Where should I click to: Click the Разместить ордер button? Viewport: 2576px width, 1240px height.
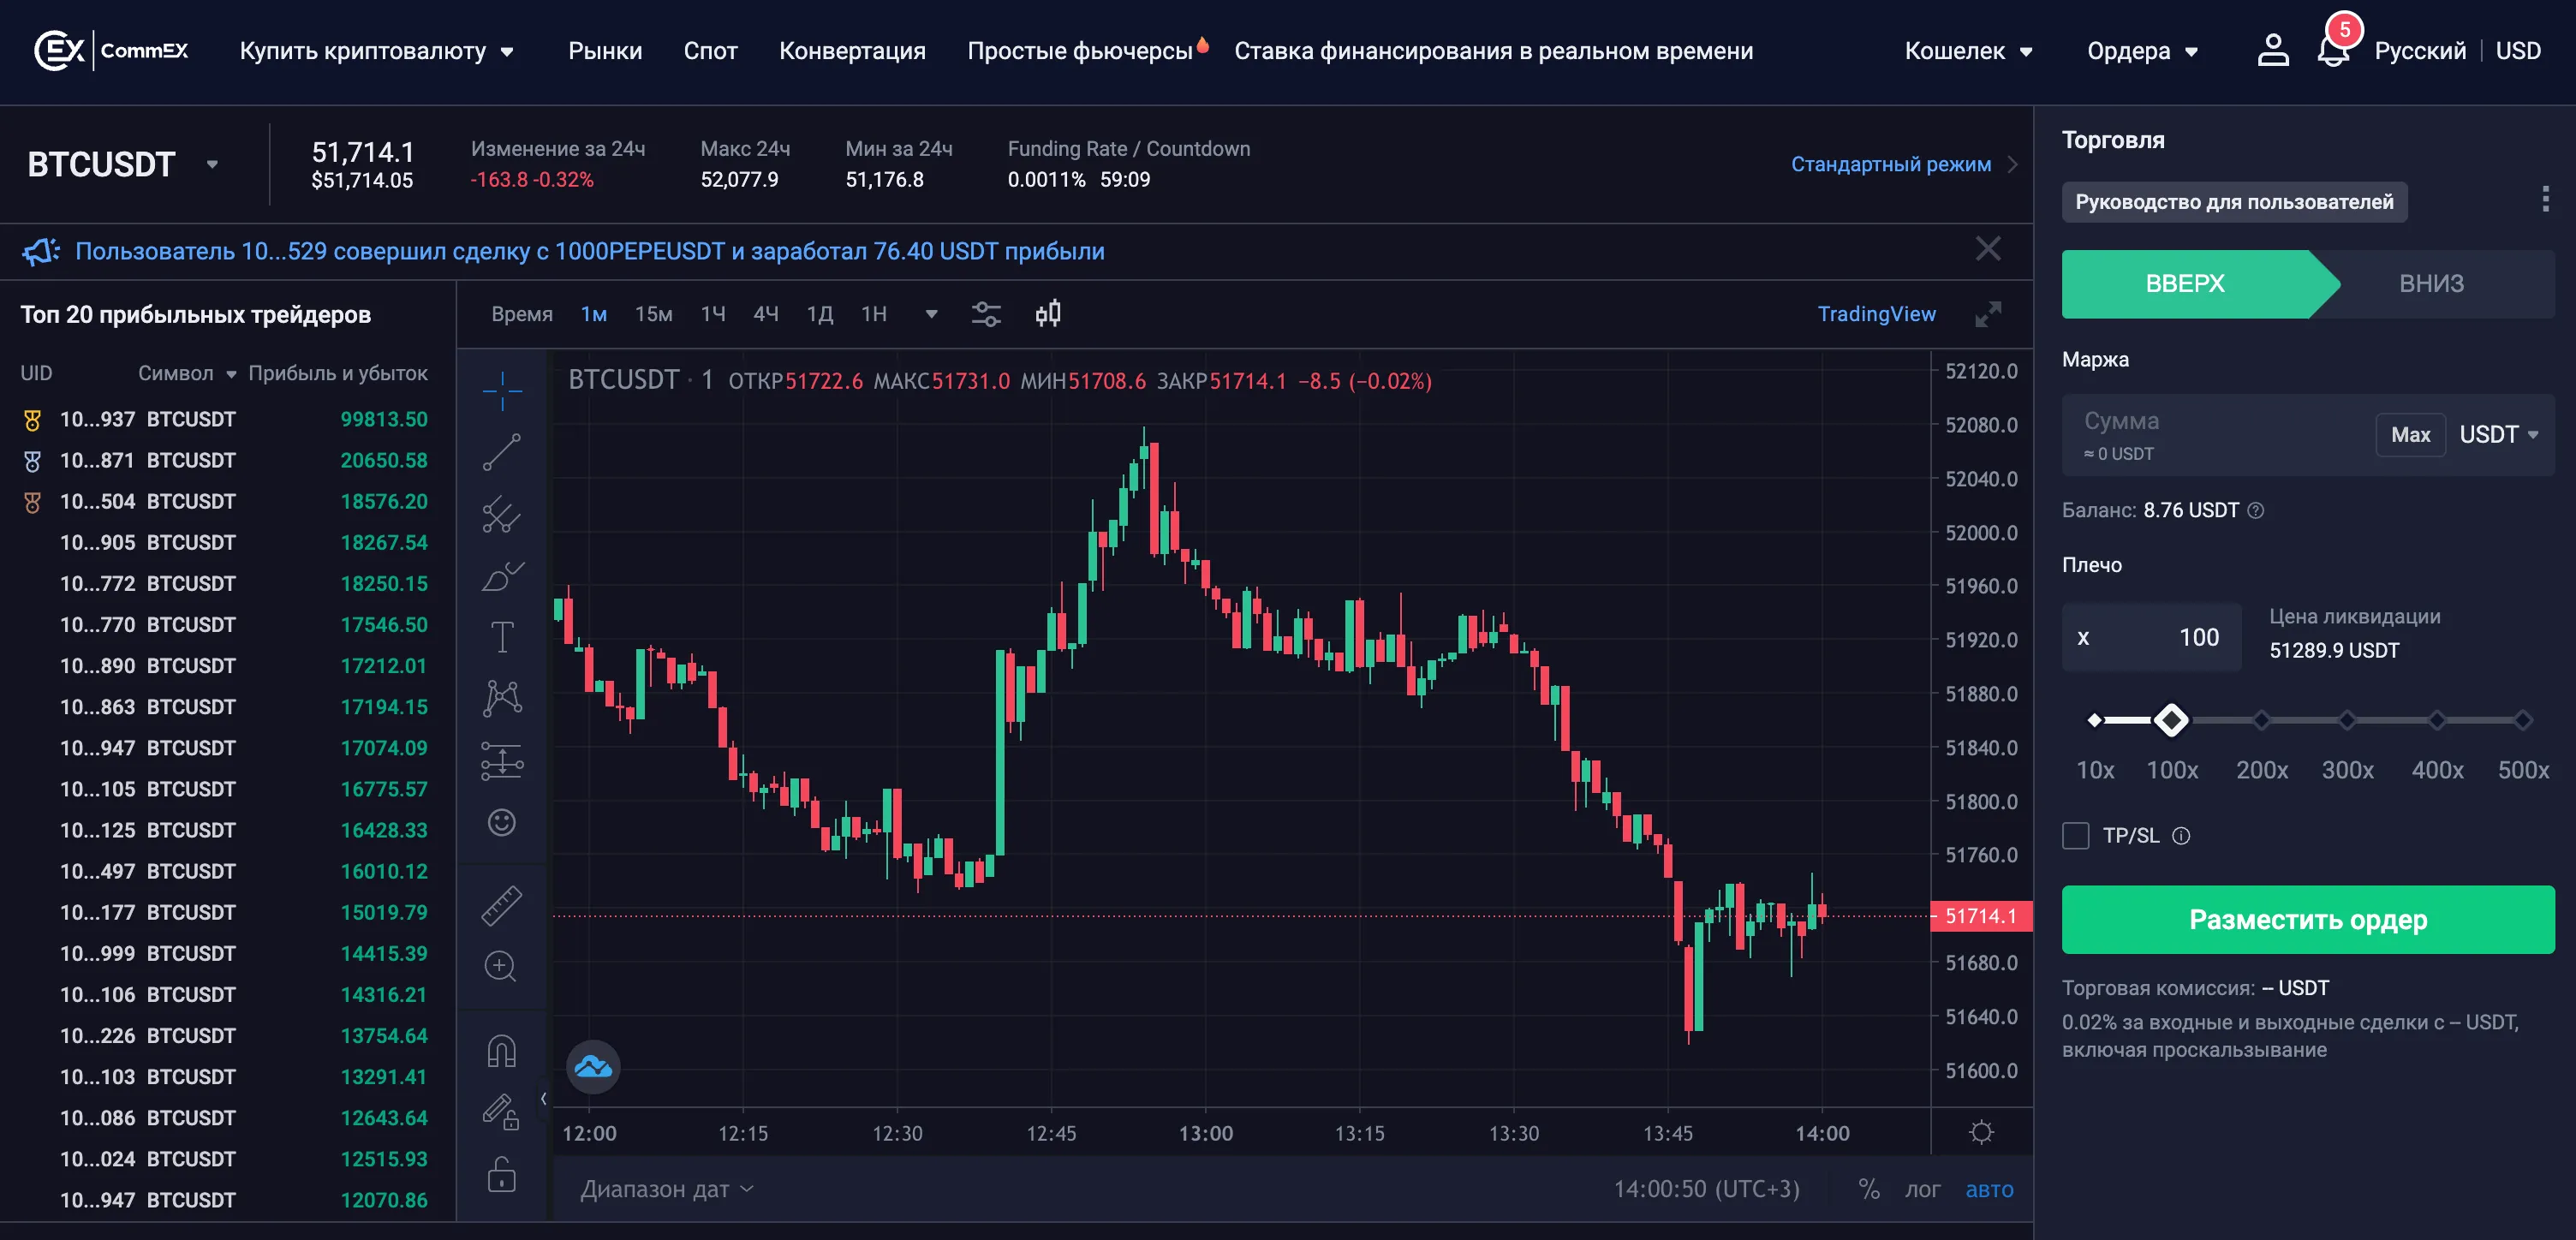(2307, 919)
